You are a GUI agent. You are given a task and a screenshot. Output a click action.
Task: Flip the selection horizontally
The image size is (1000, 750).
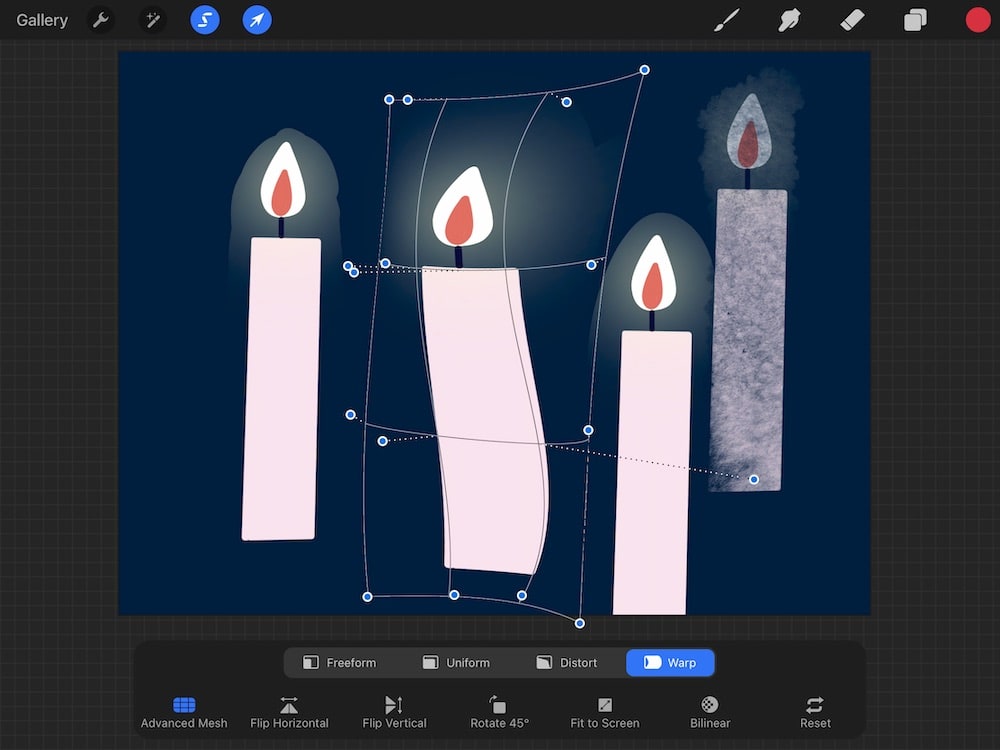point(289,710)
